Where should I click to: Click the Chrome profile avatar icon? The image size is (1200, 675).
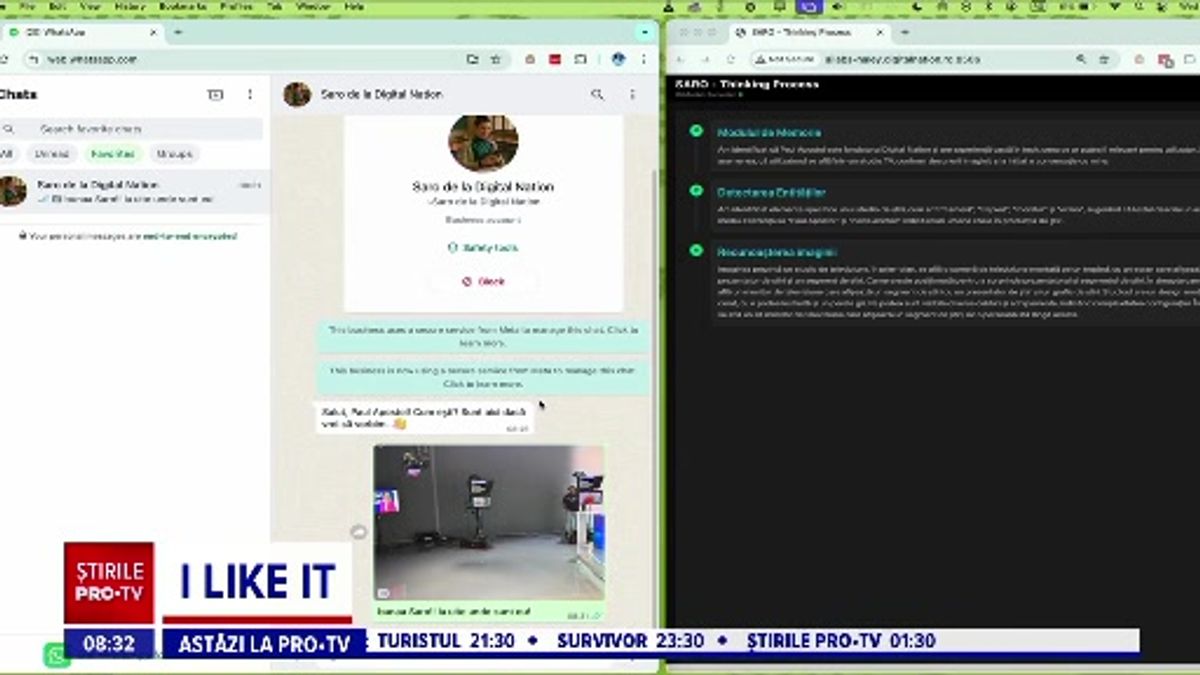pyautogui.click(x=619, y=60)
